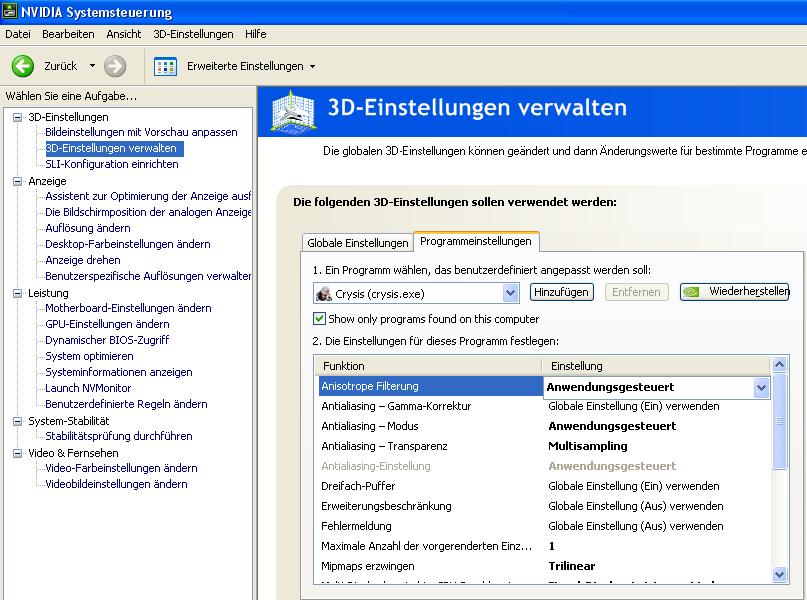Select 3D-Einstellungen verwalten in the tree
Viewport: 807px width, 600px height.
[114, 148]
